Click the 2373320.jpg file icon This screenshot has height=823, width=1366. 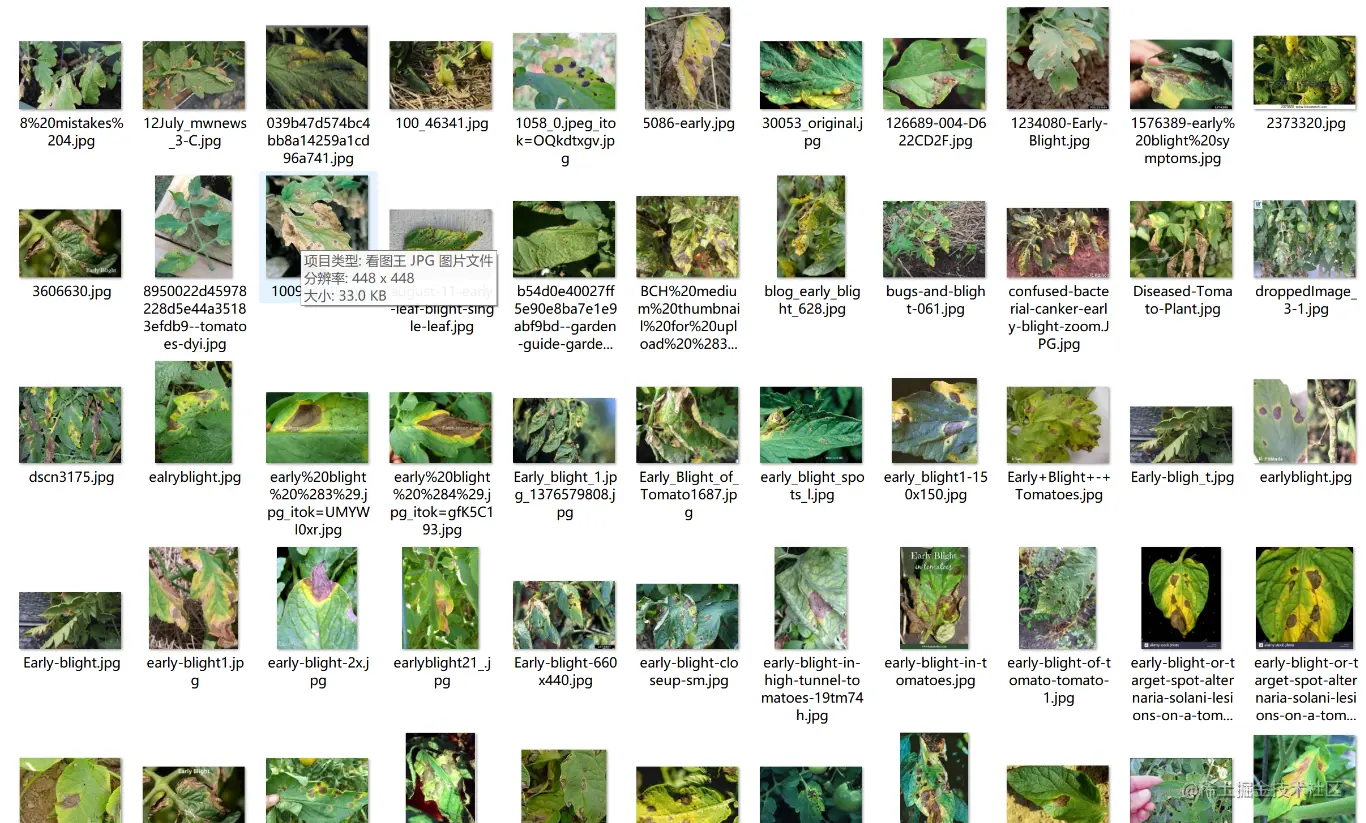[x=1305, y=71]
